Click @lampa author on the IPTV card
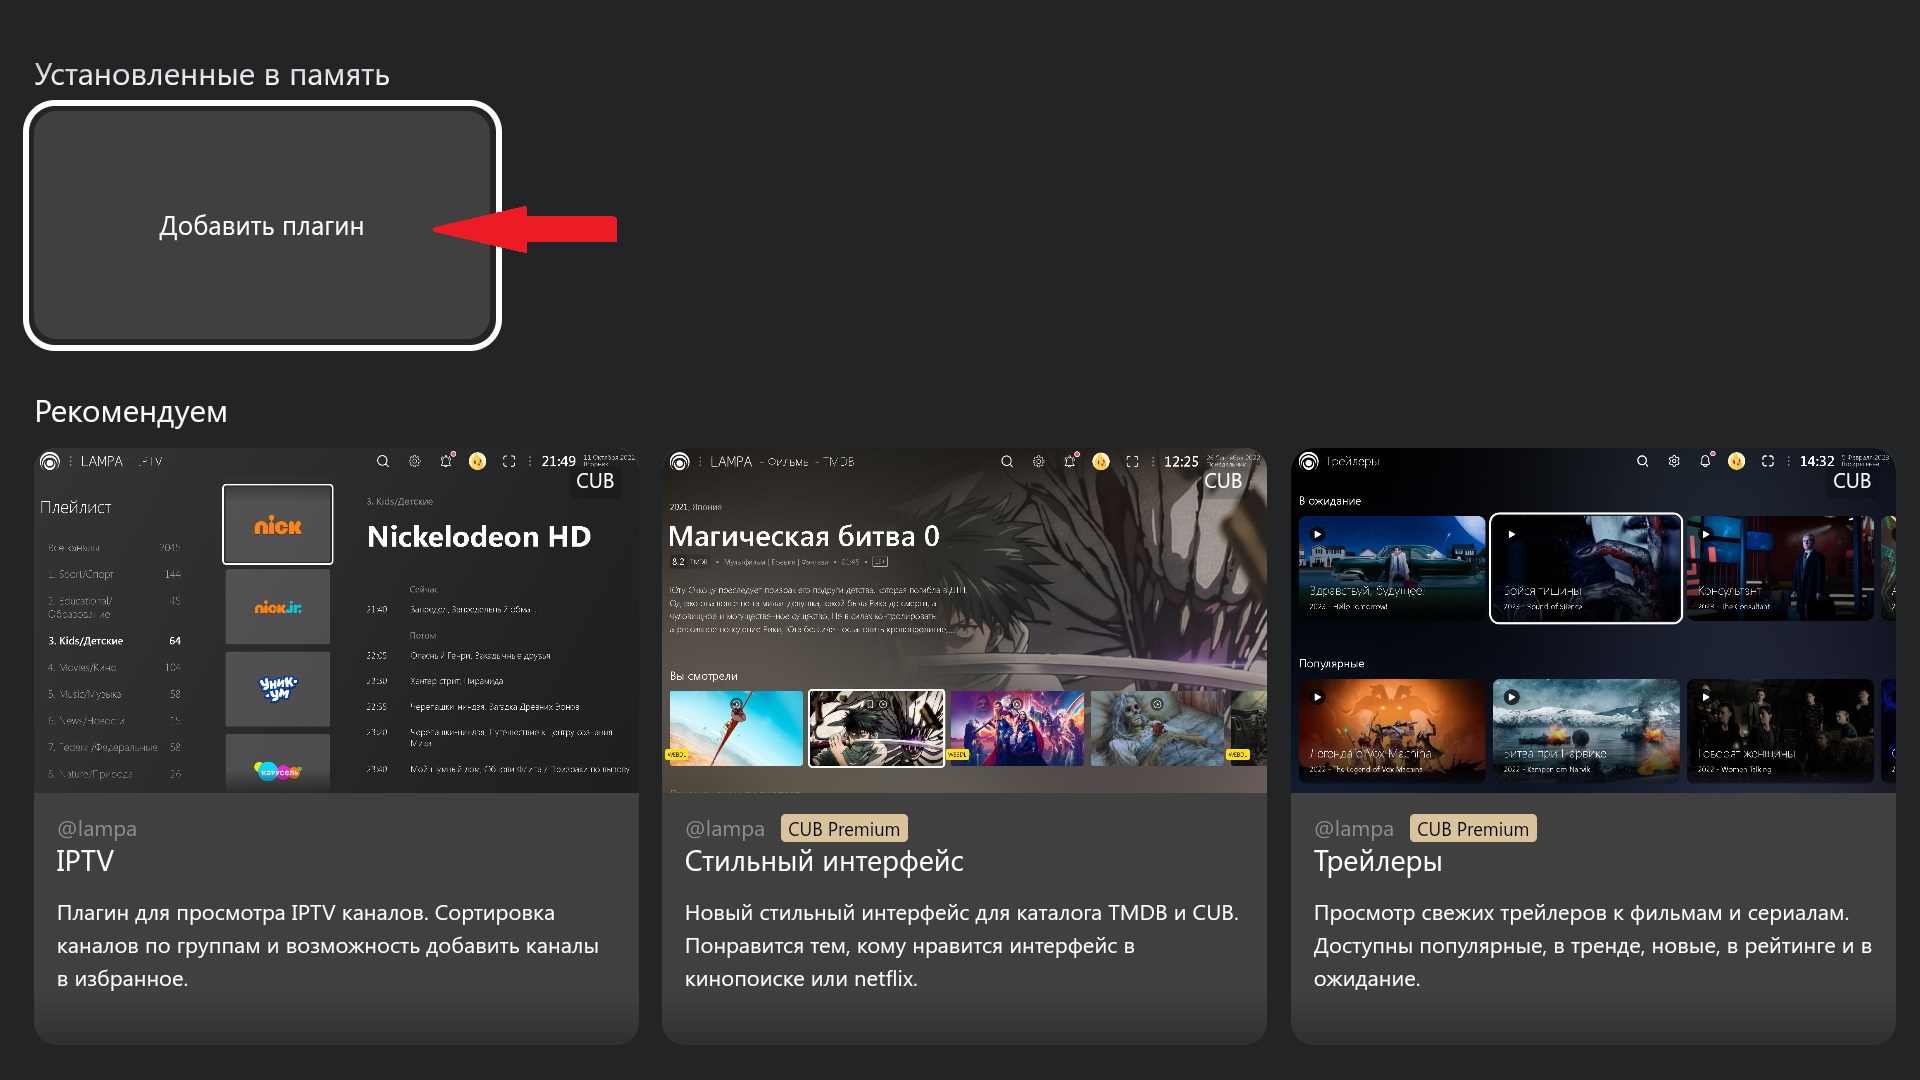This screenshot has width=1920, height=1080. (97, 829)
